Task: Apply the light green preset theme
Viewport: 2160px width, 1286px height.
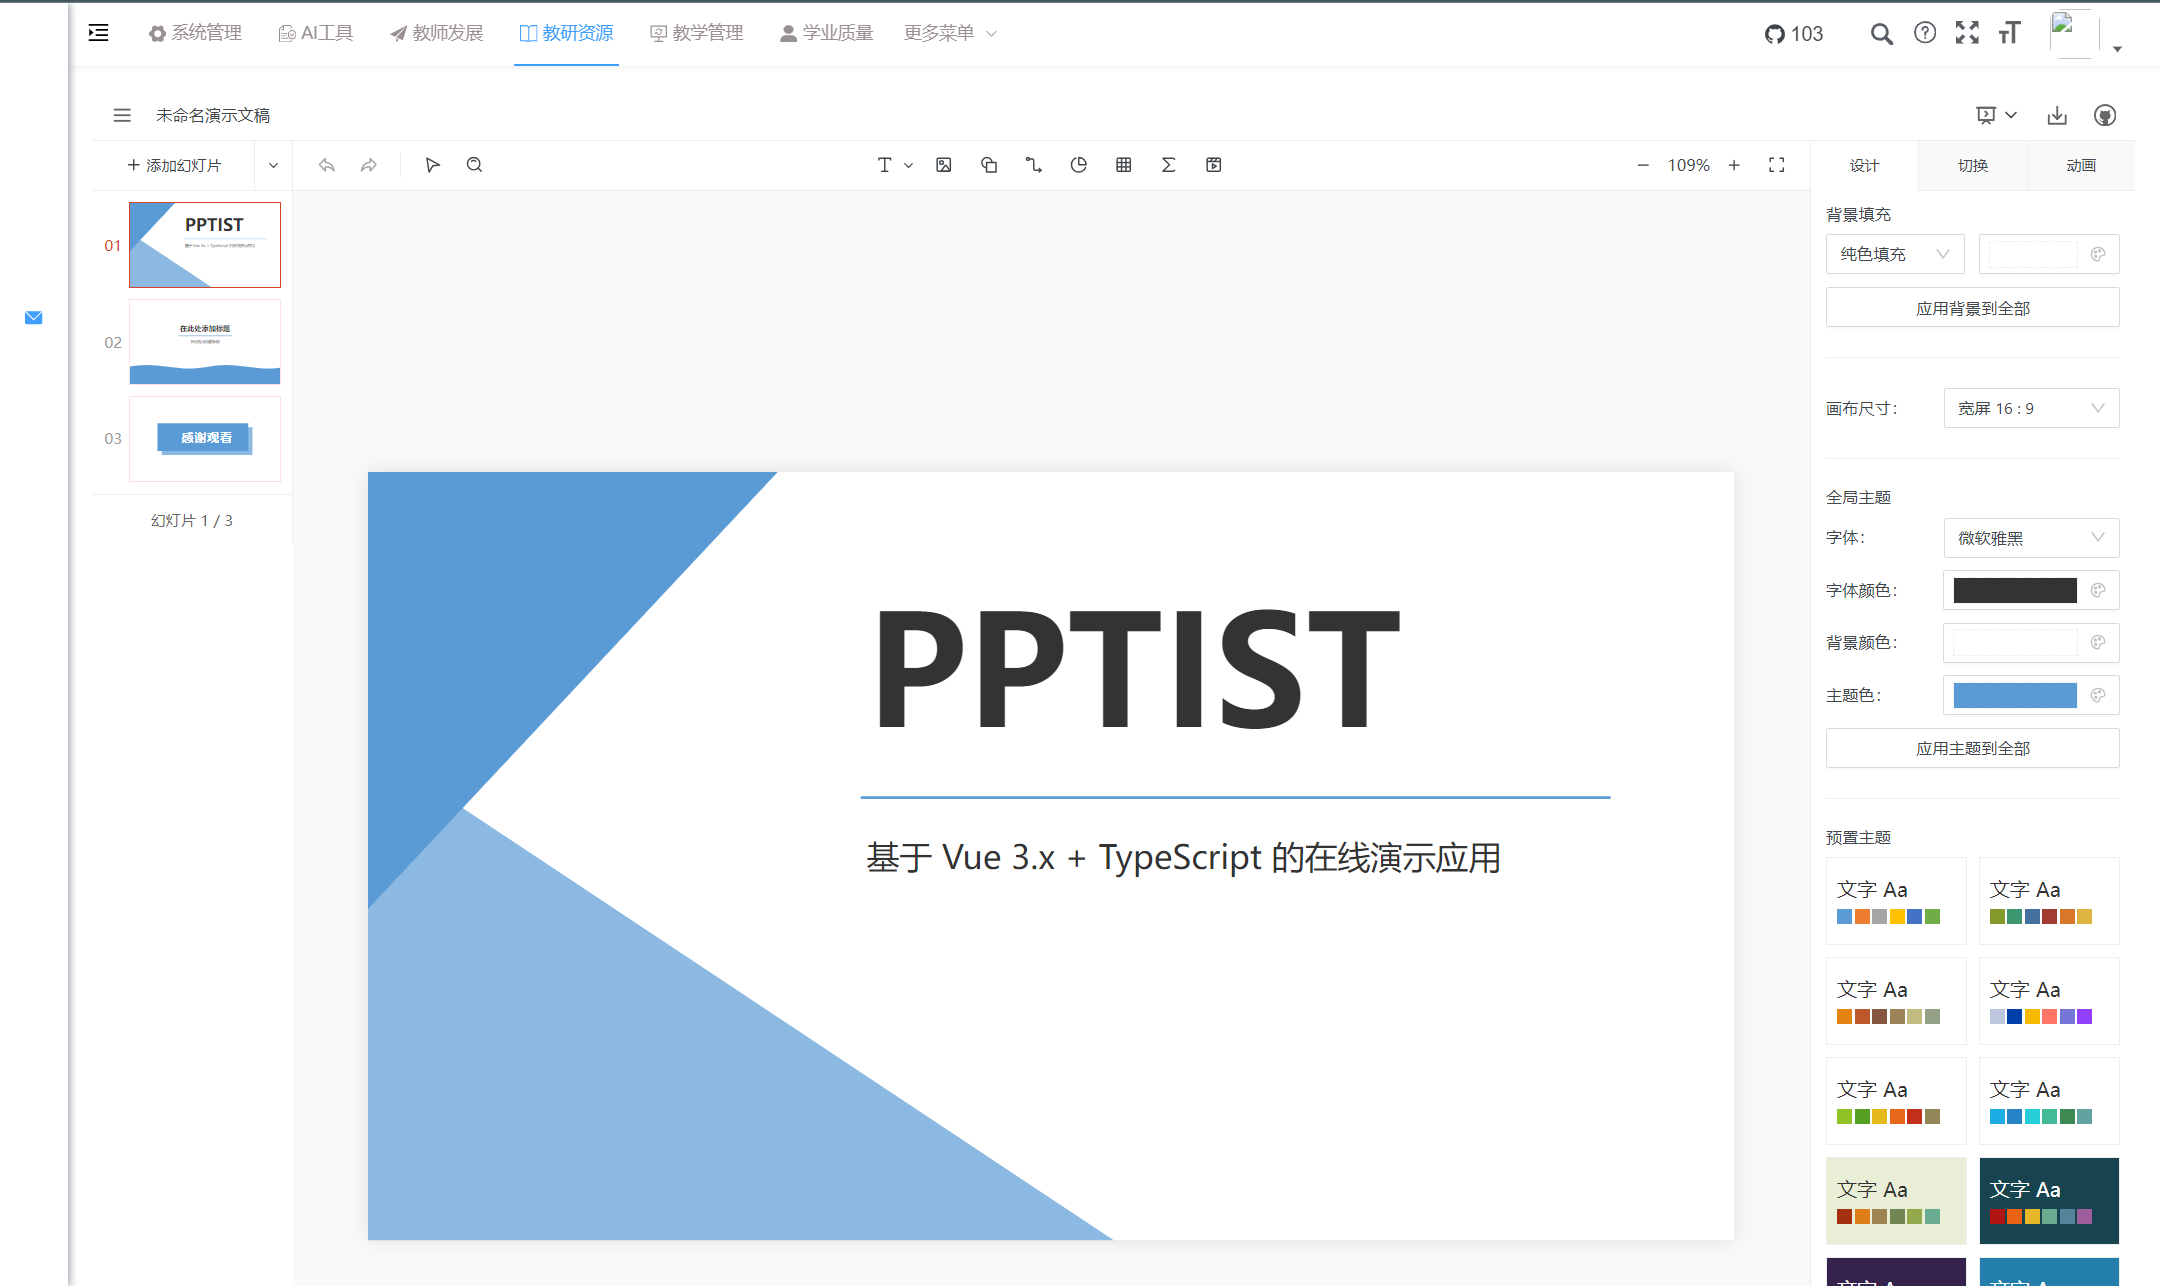Action: coord(1896,1201)
